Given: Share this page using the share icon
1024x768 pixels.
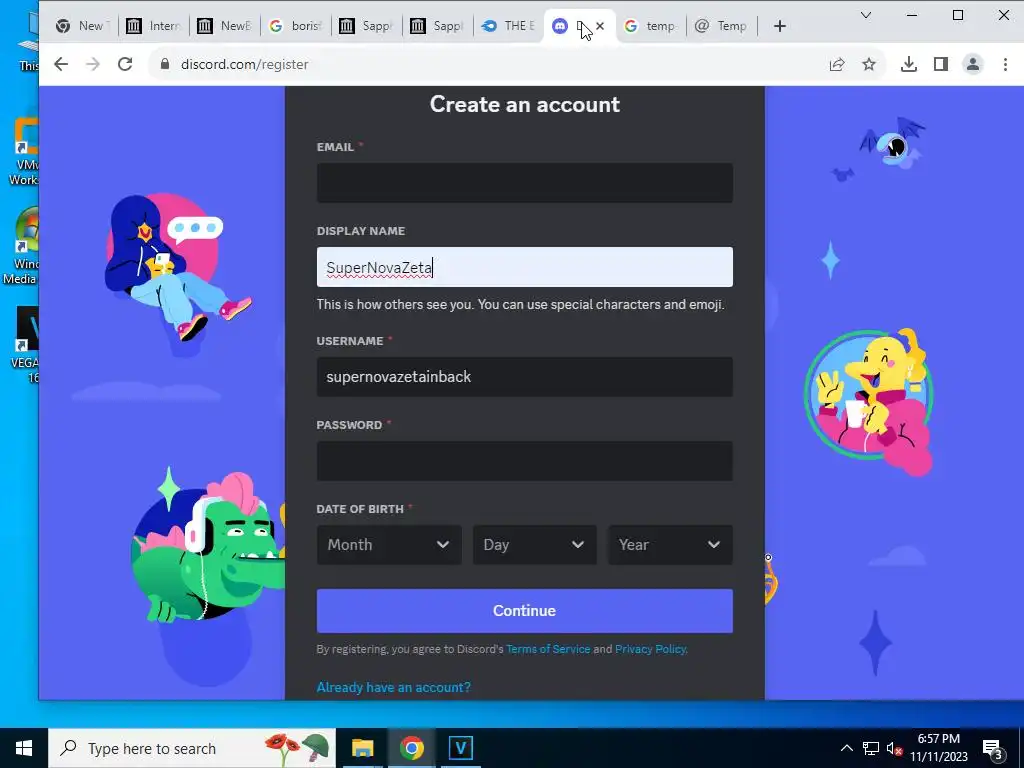Looking at the screenshot, I should [x=837, y=64].
